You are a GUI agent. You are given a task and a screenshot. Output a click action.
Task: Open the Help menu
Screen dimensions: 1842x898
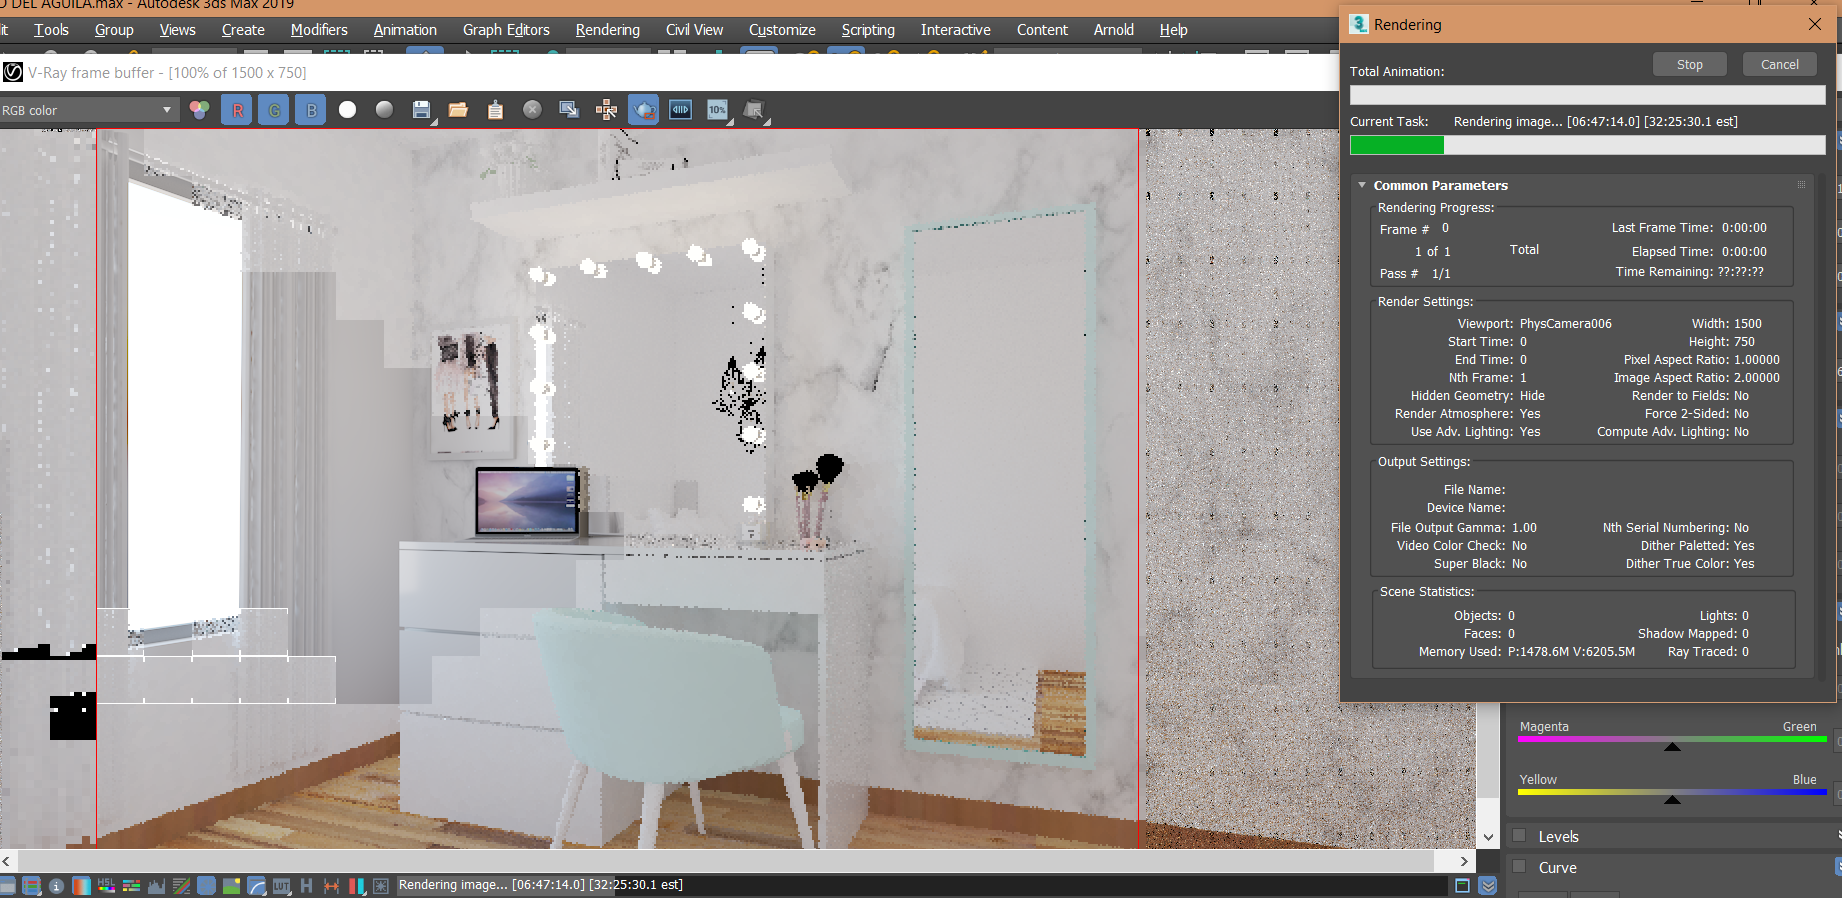click(1173, 30)
